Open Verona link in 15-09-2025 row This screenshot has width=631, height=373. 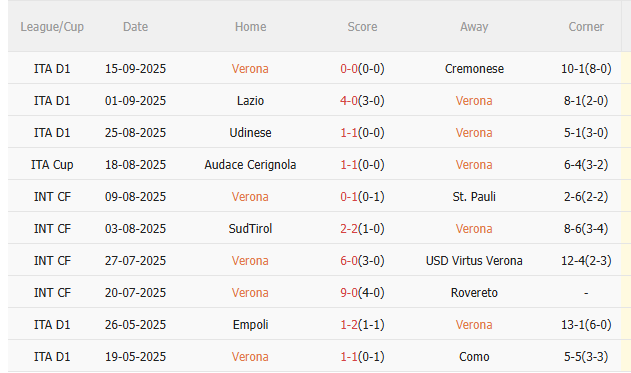250,69
